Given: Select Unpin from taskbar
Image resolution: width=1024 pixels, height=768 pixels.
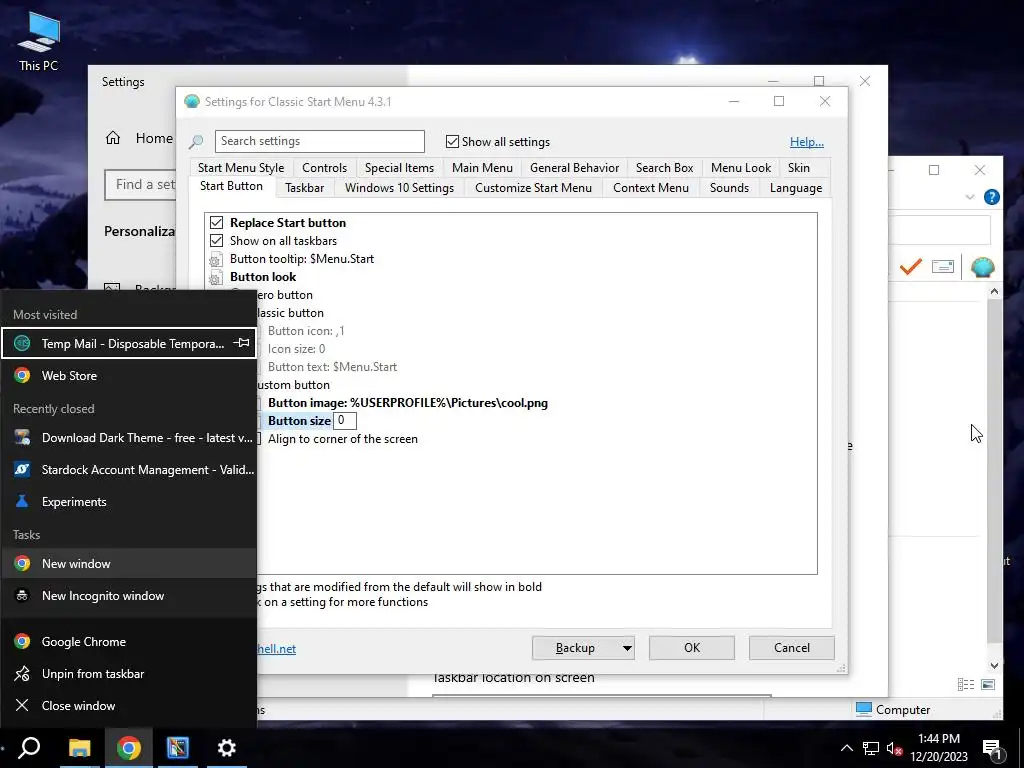Looking at the screenshot, I should tap(129, 673).
